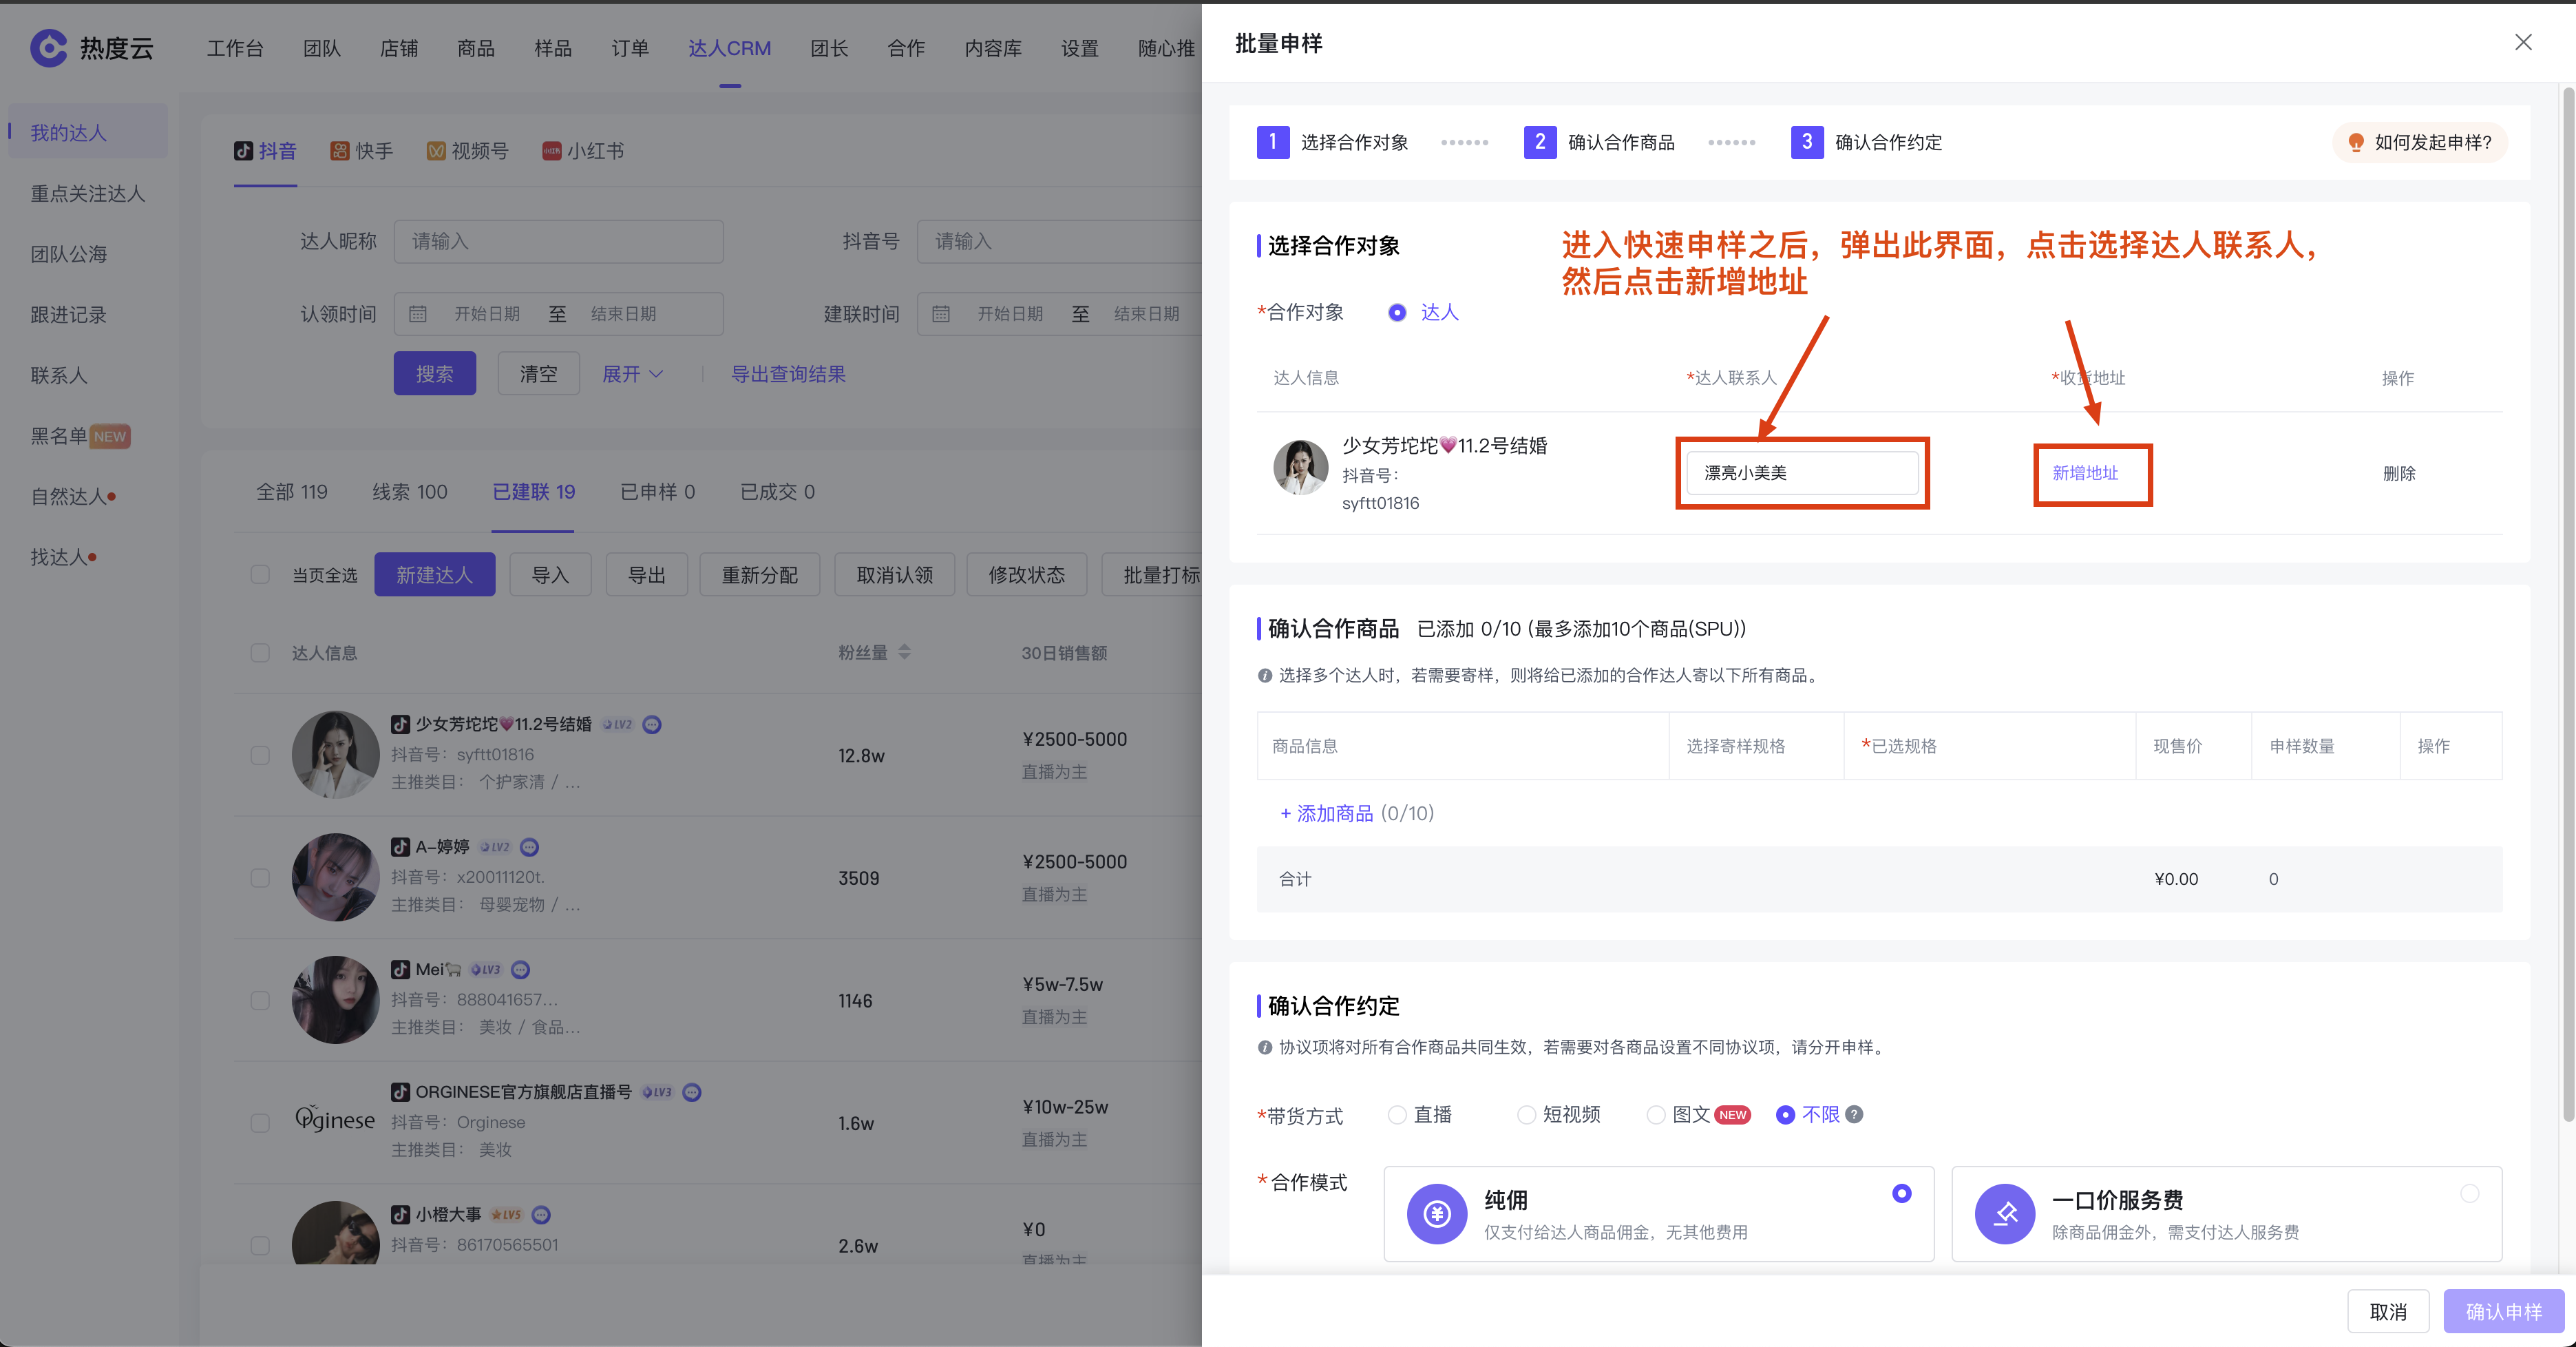
Task: Expand the 展开 filter chevron
Action: tap(656, 374)
